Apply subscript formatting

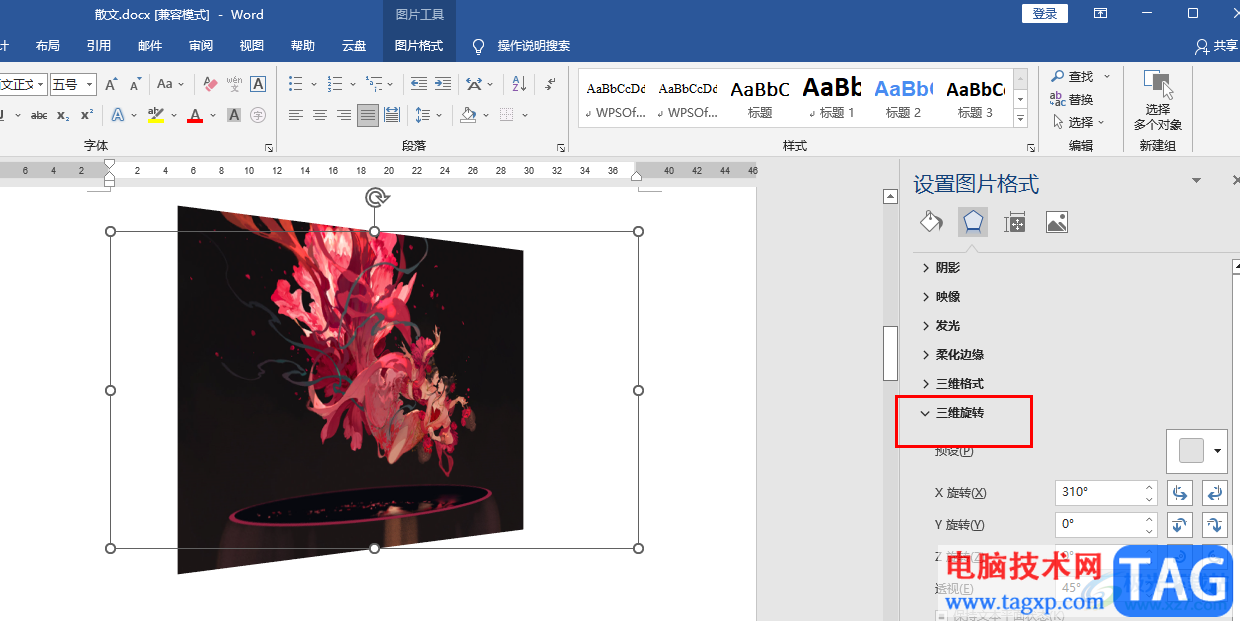63,115
